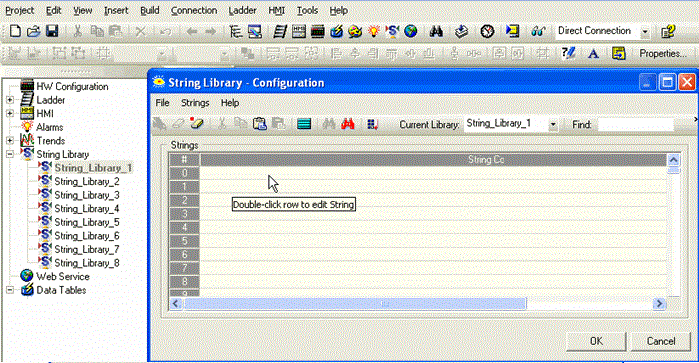The height and width of the screenshot is (363, 699).
Task: Open the Strings menu in String Library dialog
Action: 195,103
